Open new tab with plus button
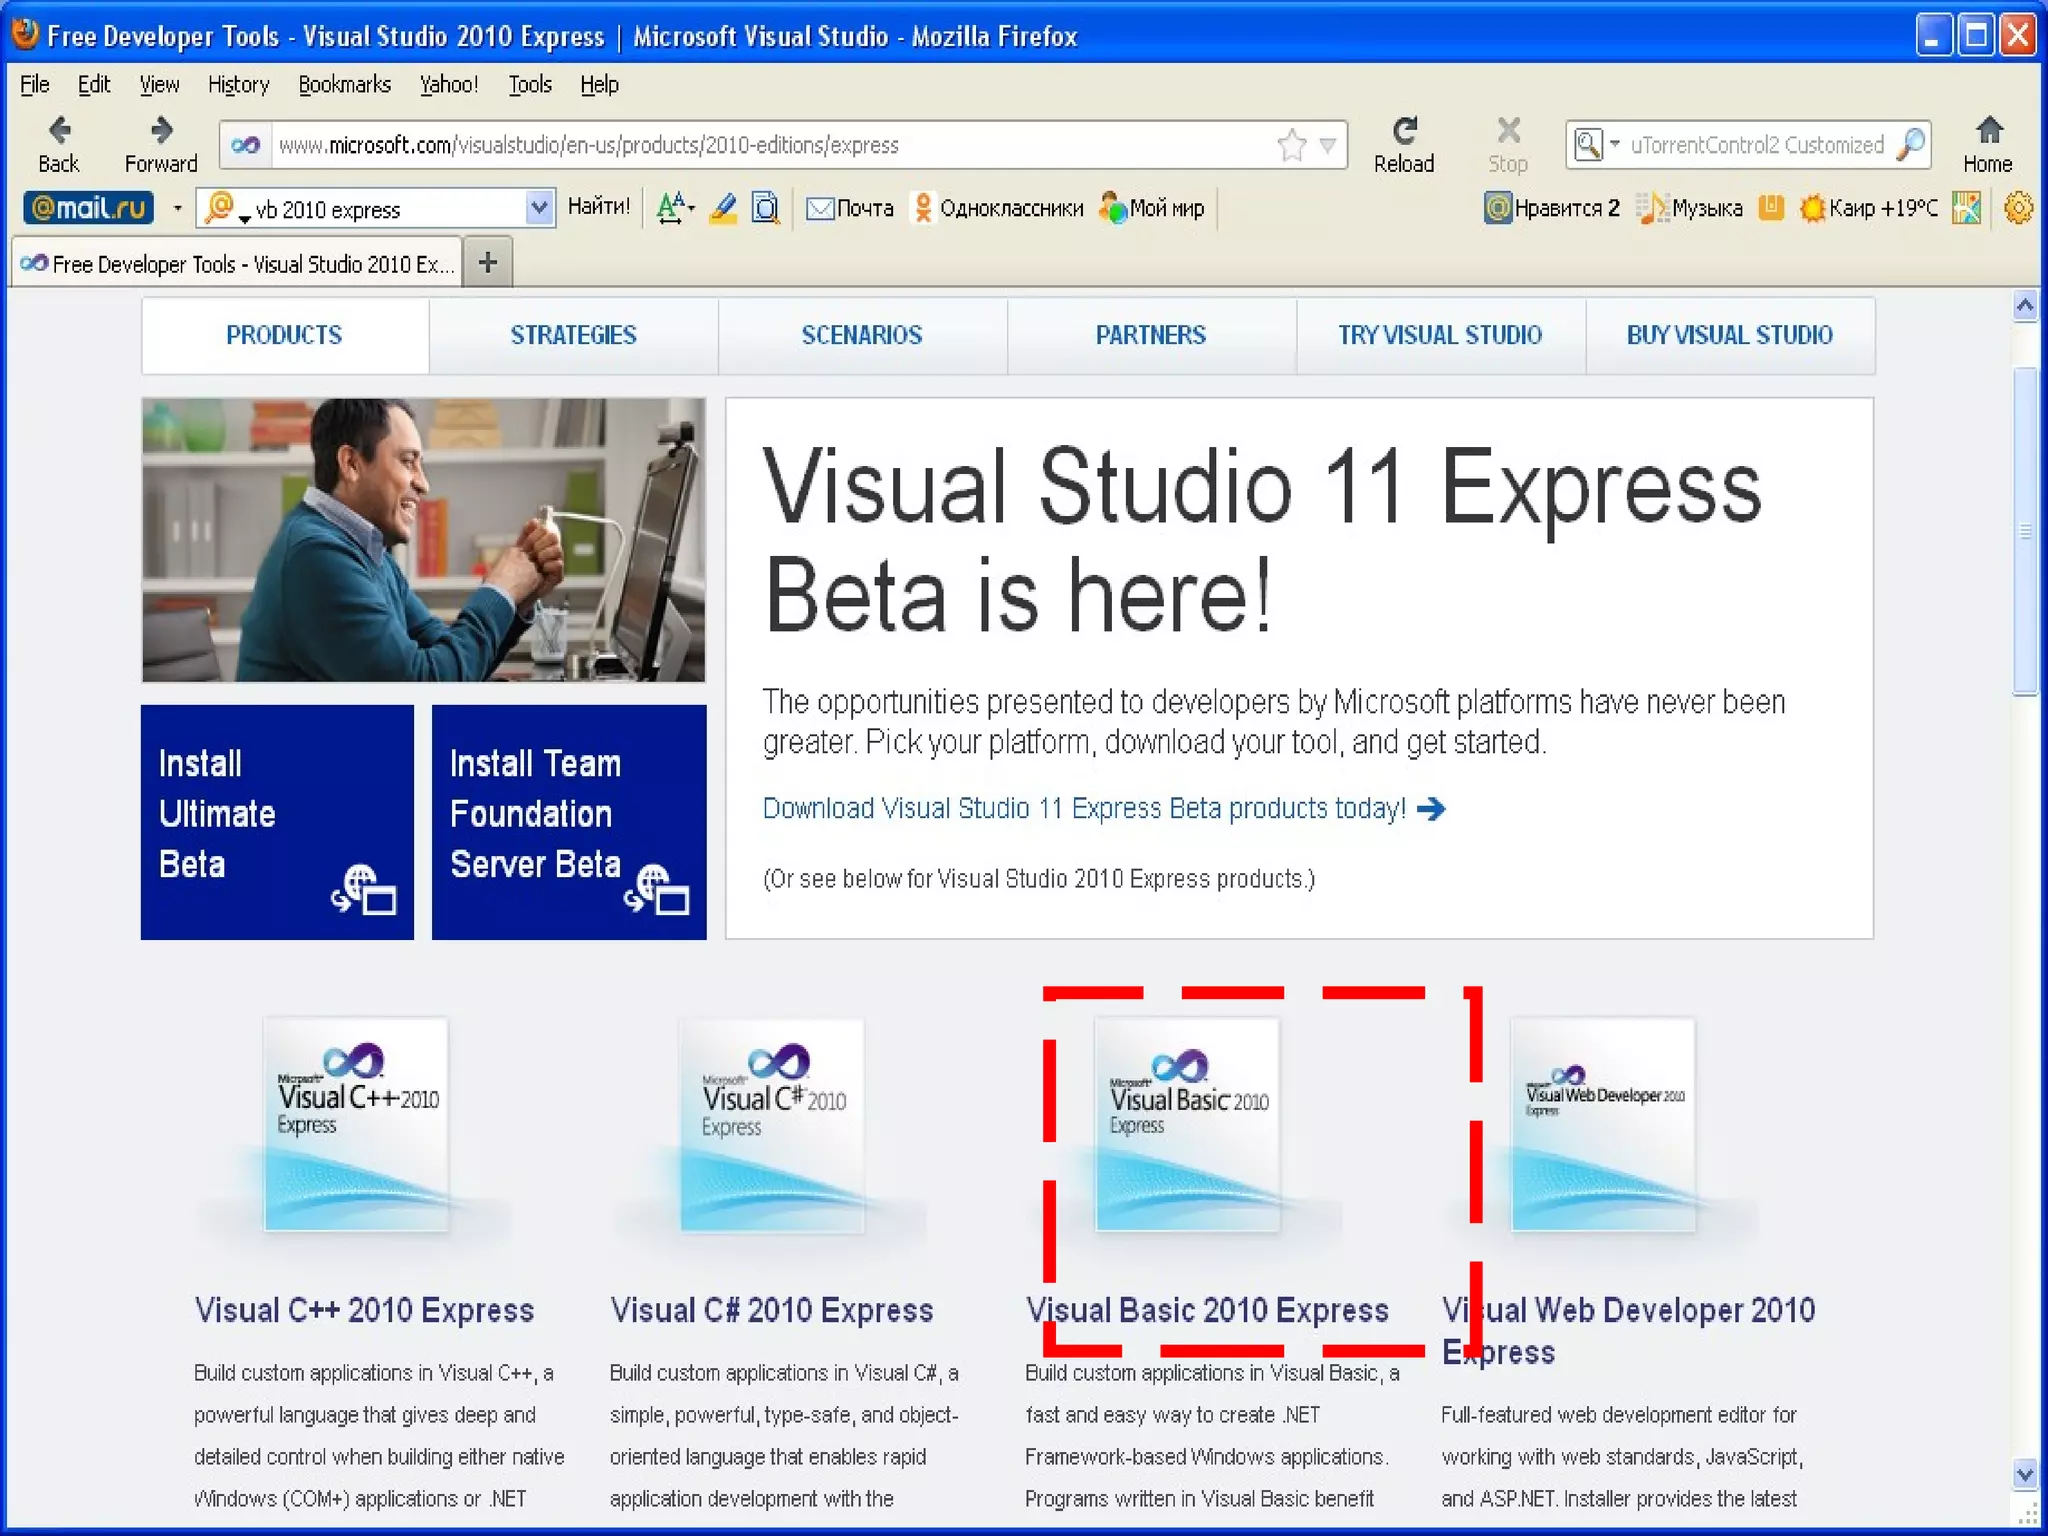Viewport: 2048px width, 1536px height. coord(488,263)
